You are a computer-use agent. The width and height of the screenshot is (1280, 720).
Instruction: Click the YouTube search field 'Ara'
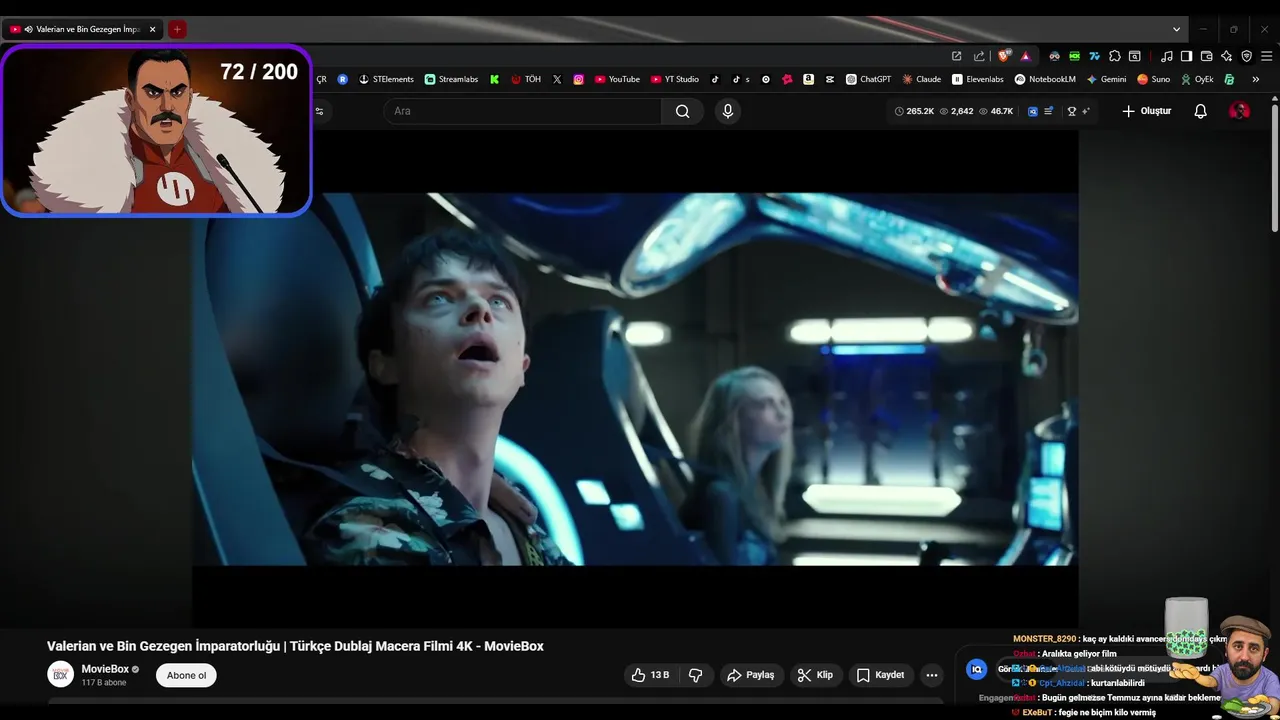click(522, 111)
